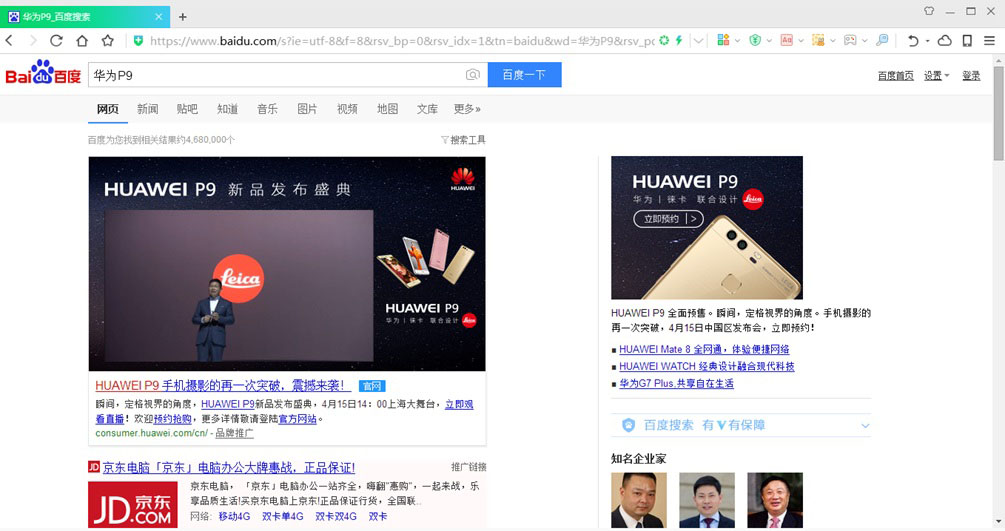This screenshot has width=1005, height=531.
Task: Switch to the 文库 tab
Action: (428, 109)
